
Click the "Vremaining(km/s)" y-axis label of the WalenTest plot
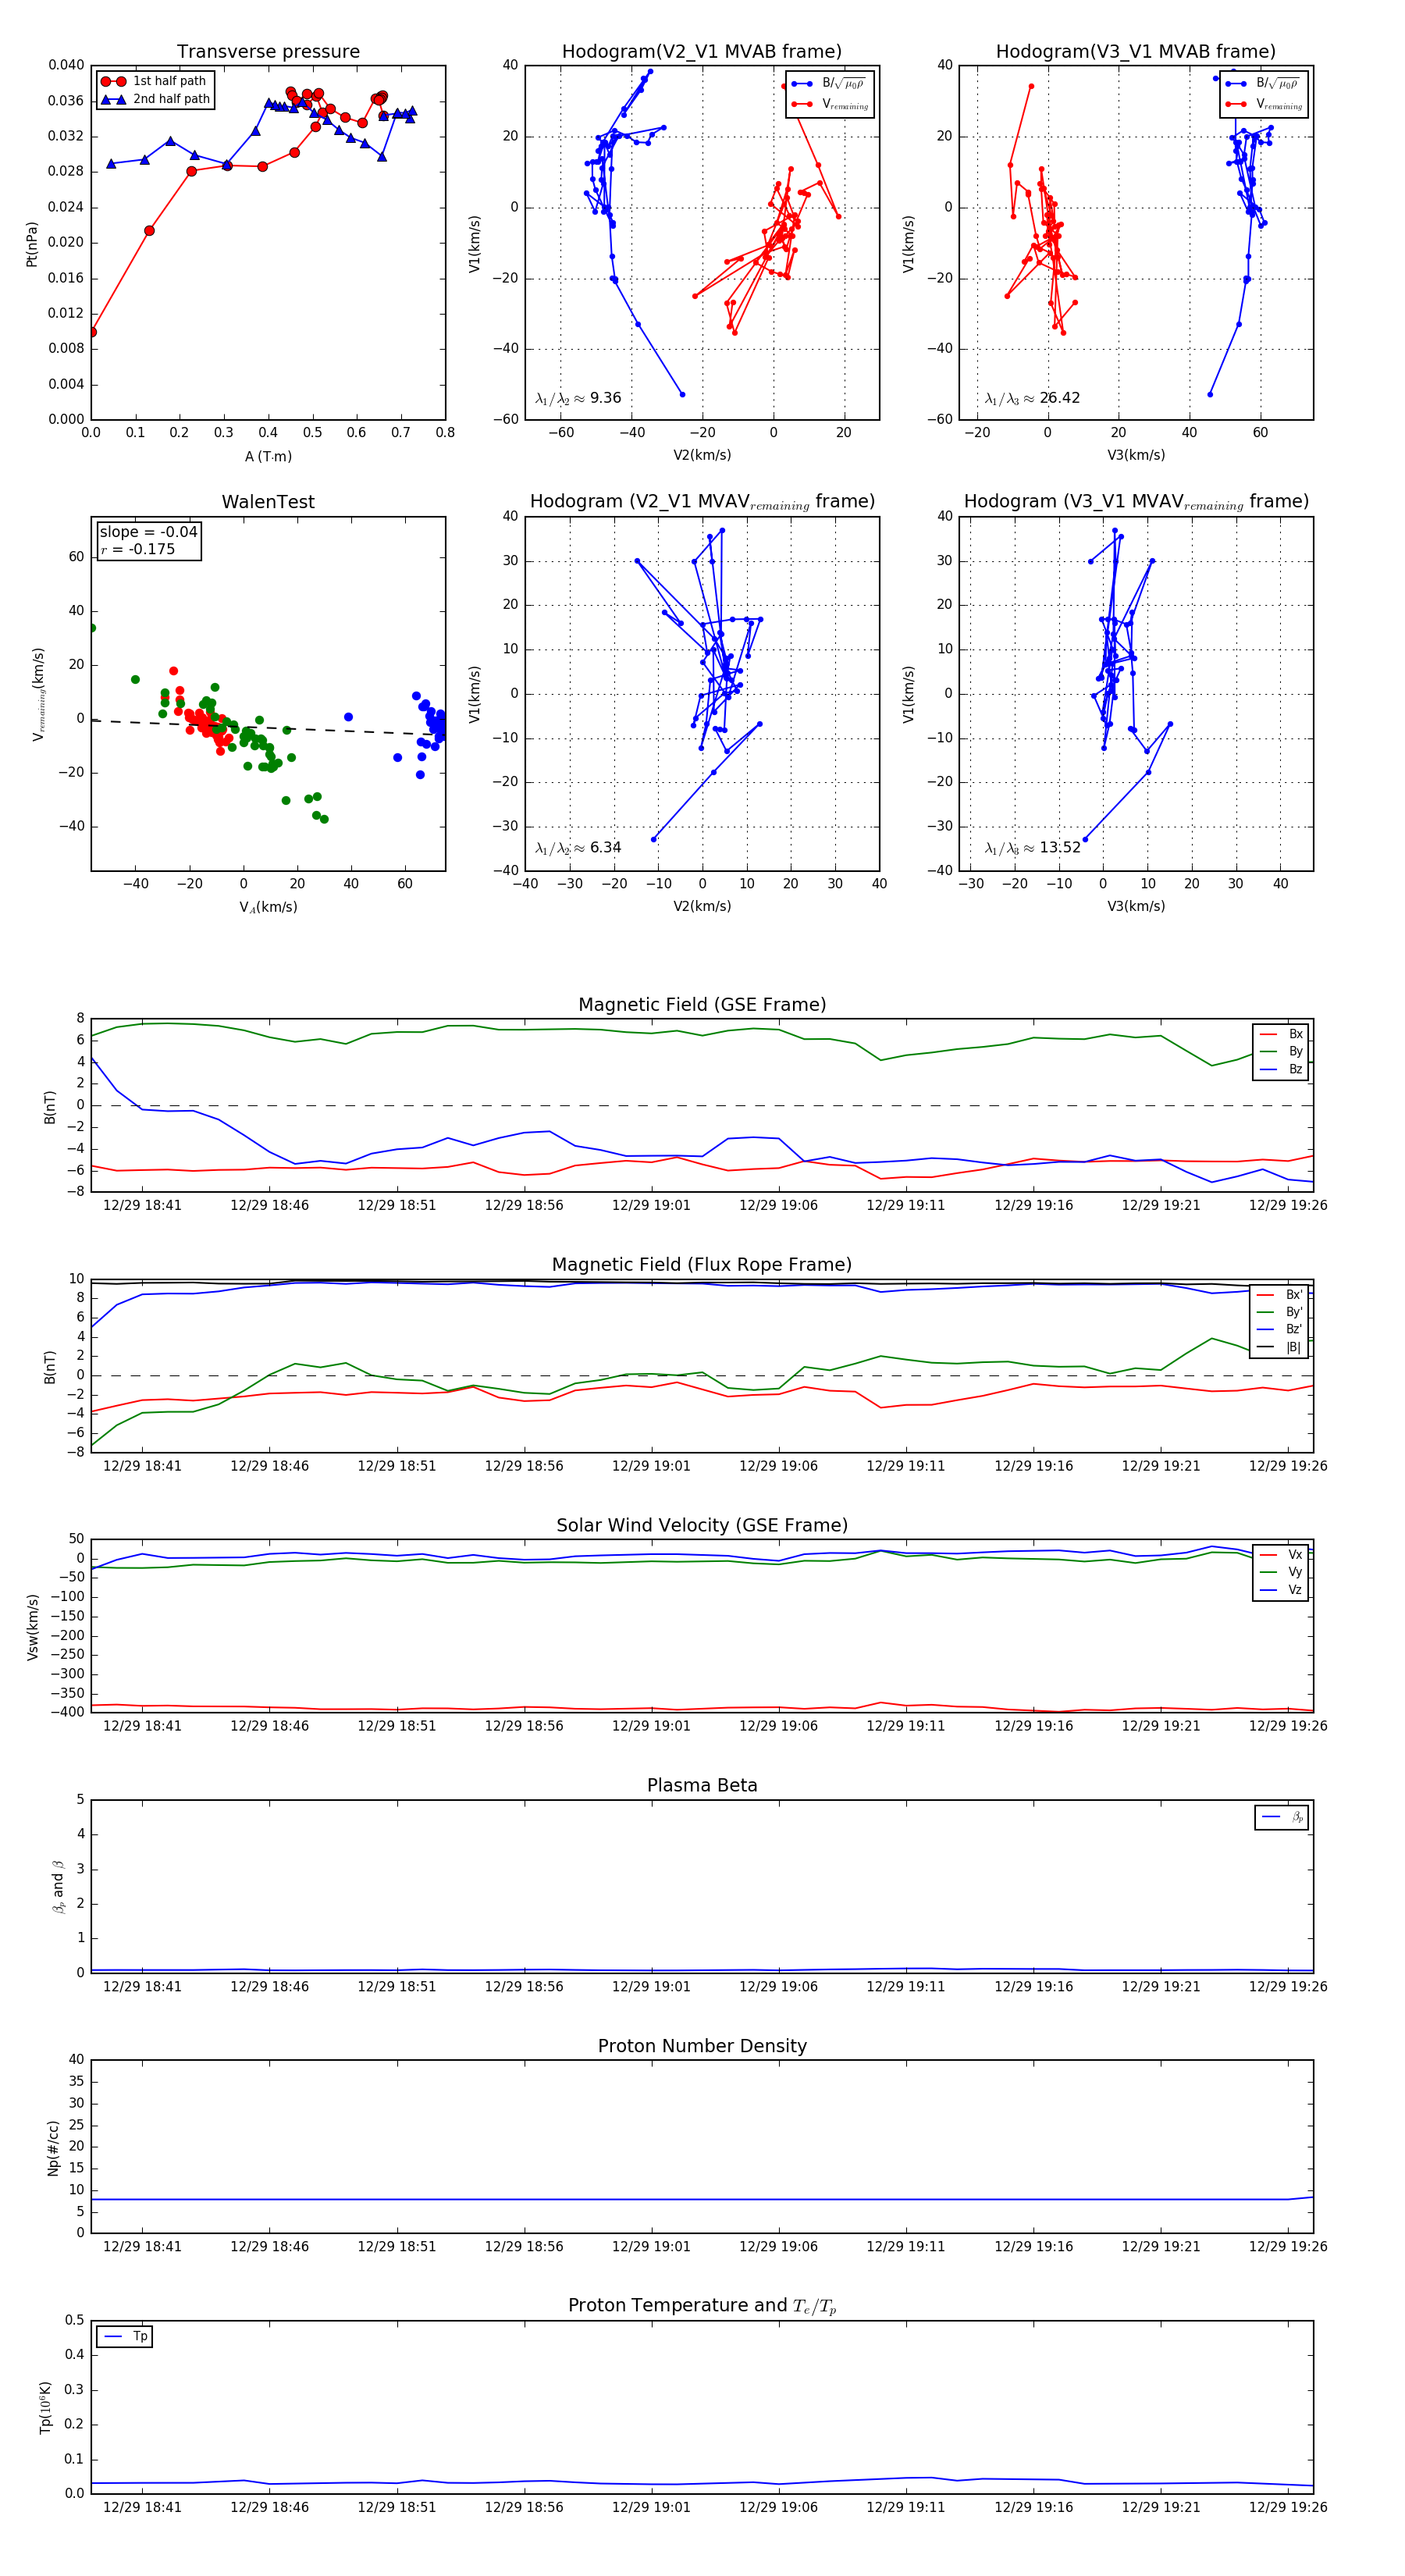coord(38,694)
